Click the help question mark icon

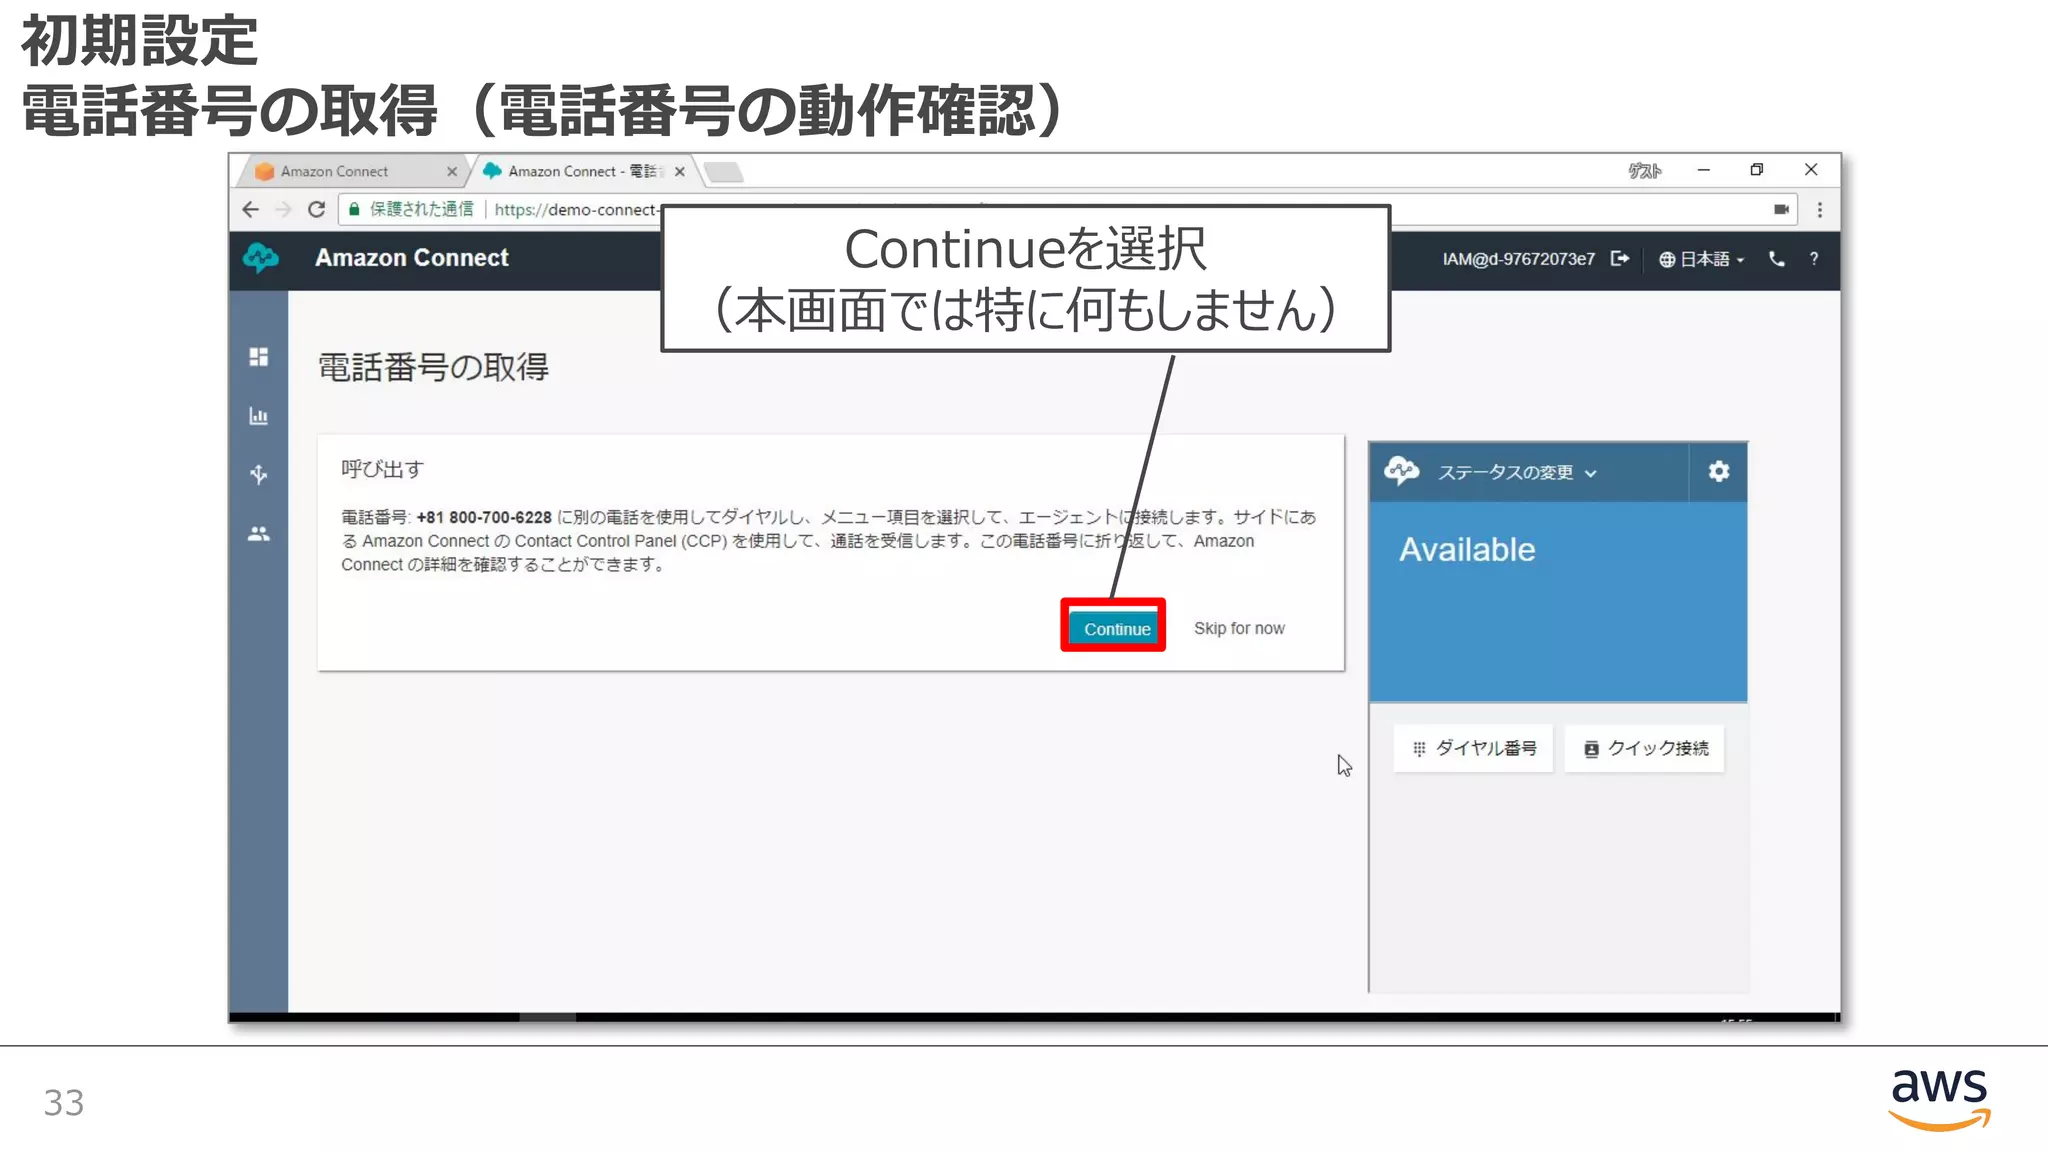(x=1814, y=259)
